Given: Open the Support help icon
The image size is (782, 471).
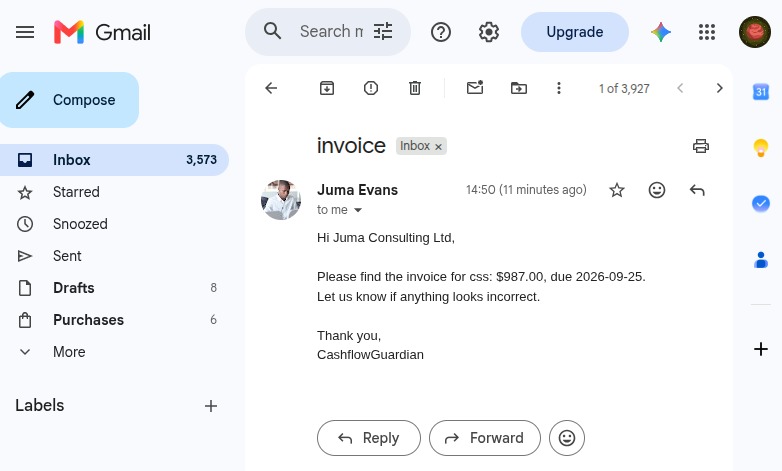Looking at the screenshot, I should click(441, 32).
